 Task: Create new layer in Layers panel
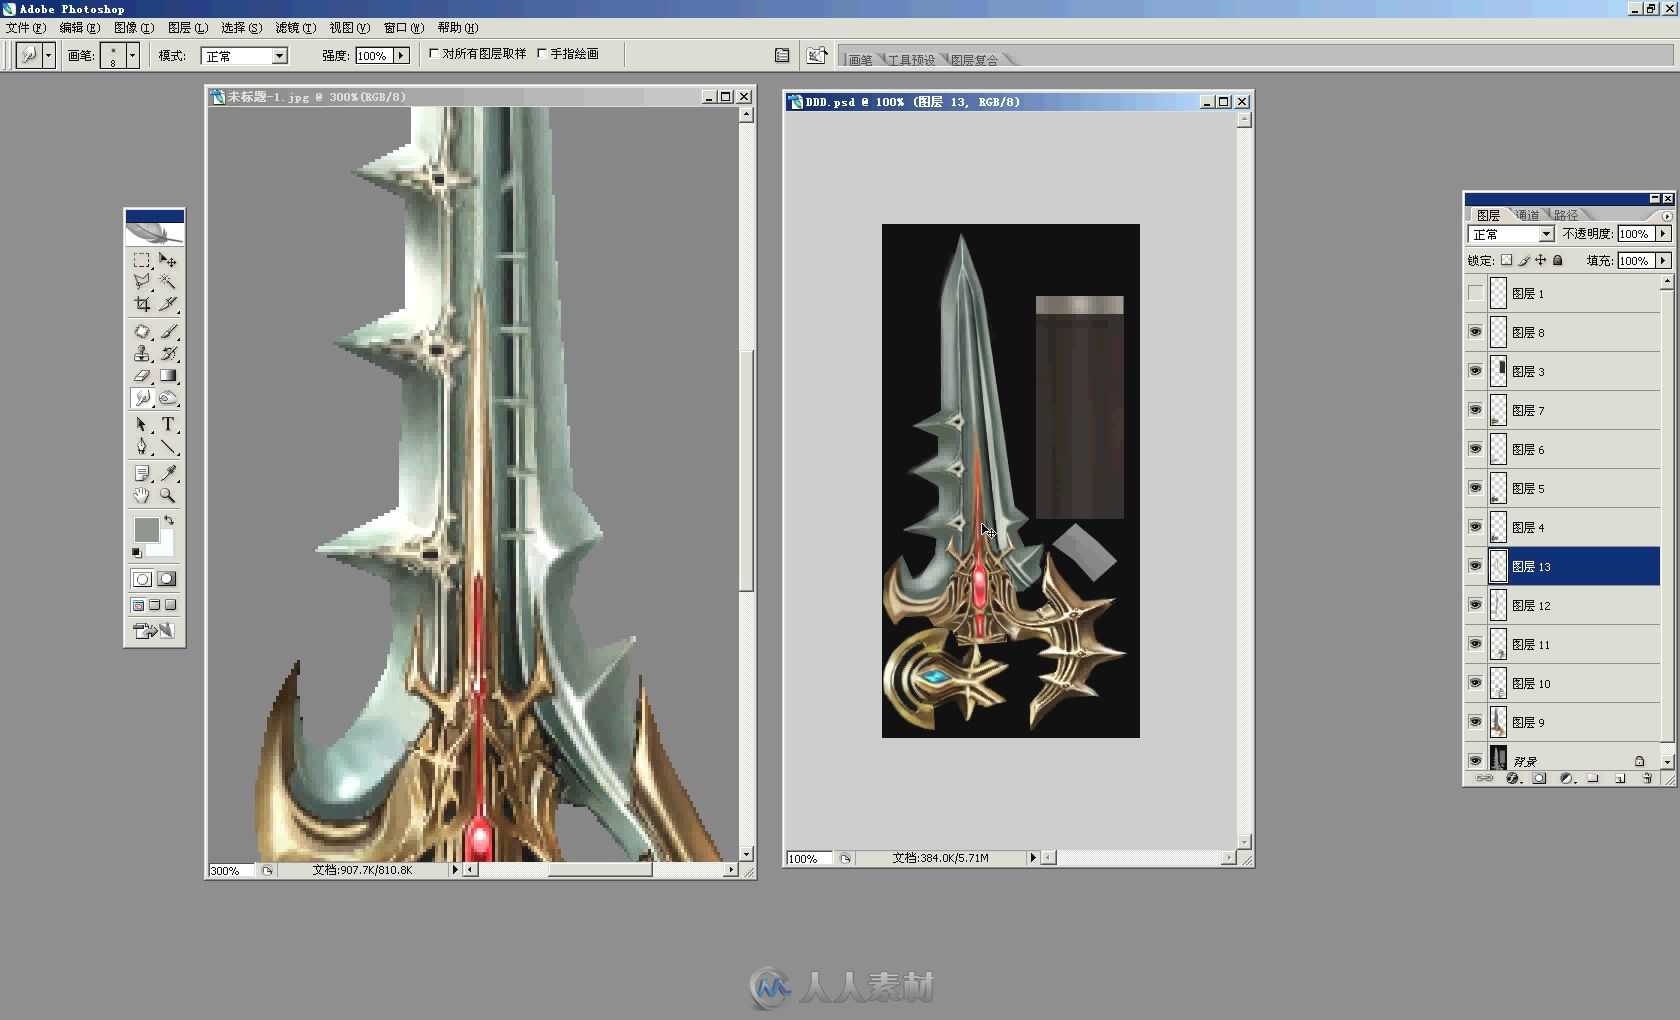click(1620, 778)
